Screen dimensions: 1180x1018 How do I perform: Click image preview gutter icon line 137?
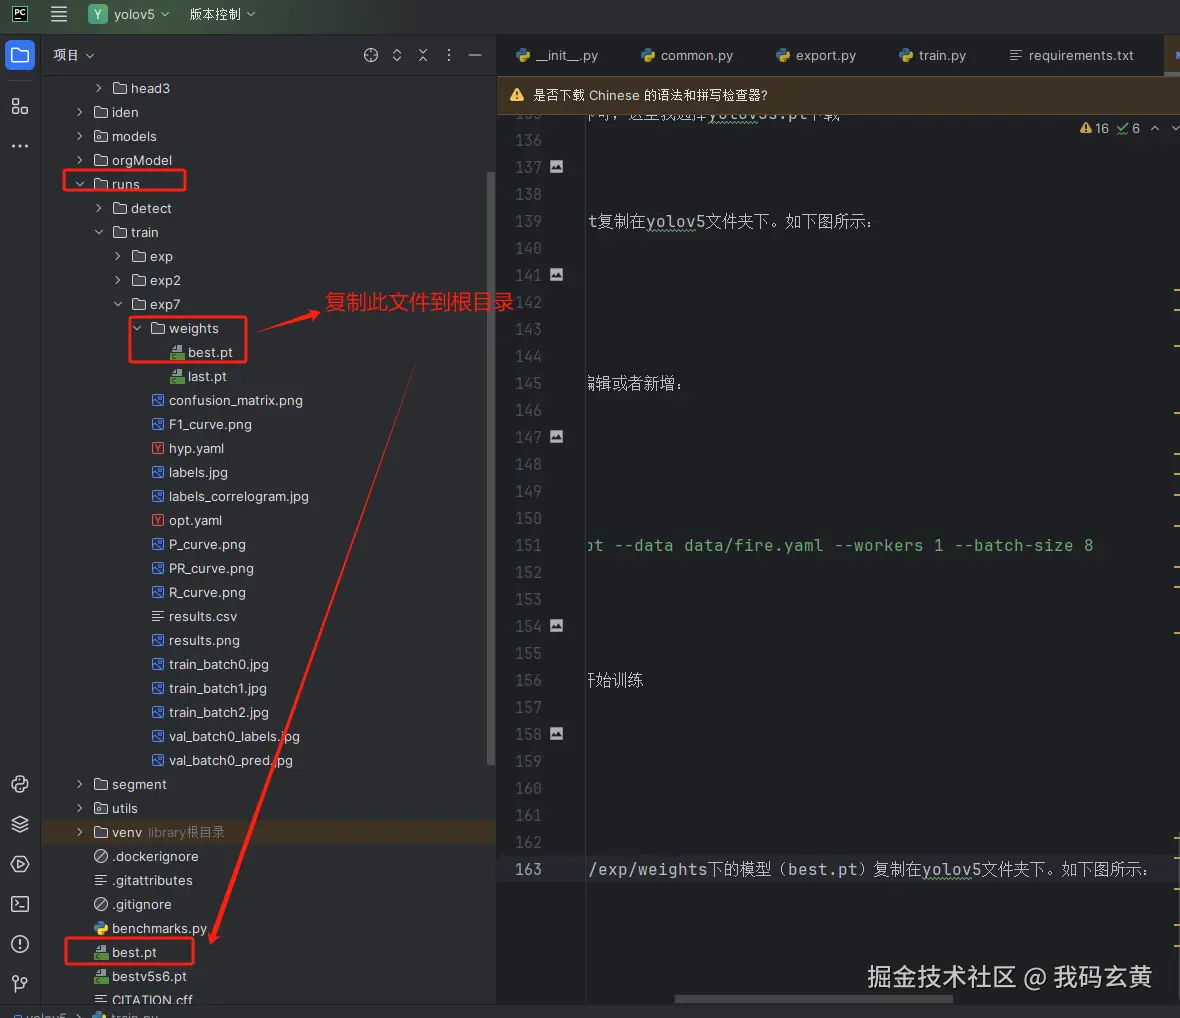tap(556, 166)
